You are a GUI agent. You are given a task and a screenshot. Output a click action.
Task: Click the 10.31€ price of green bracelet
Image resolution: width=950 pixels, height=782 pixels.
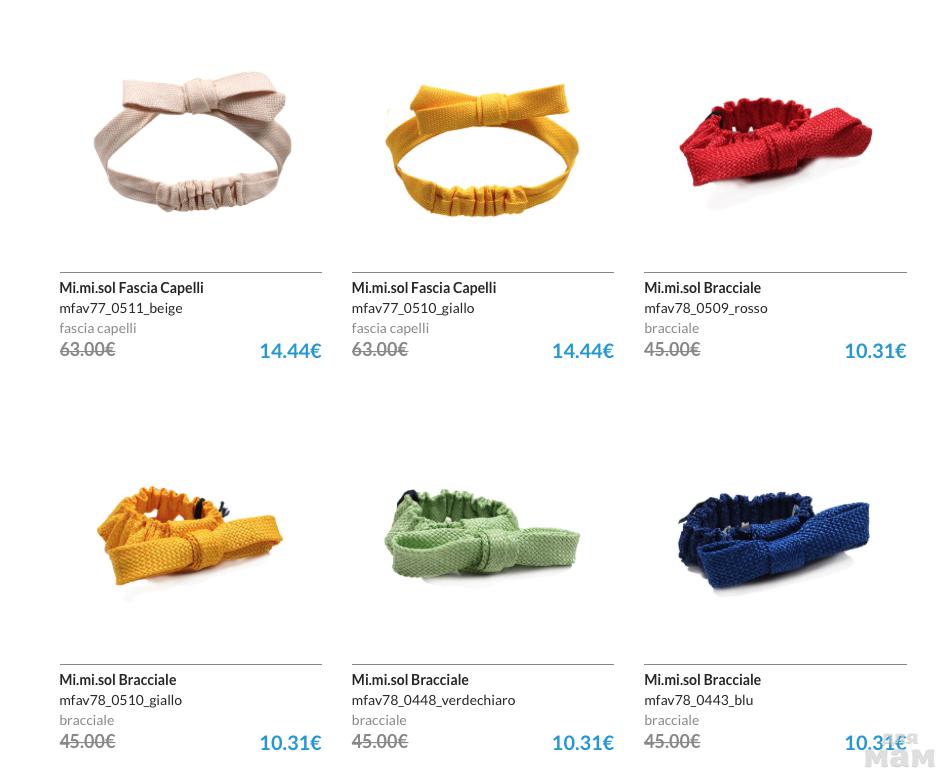coord(583,743)
